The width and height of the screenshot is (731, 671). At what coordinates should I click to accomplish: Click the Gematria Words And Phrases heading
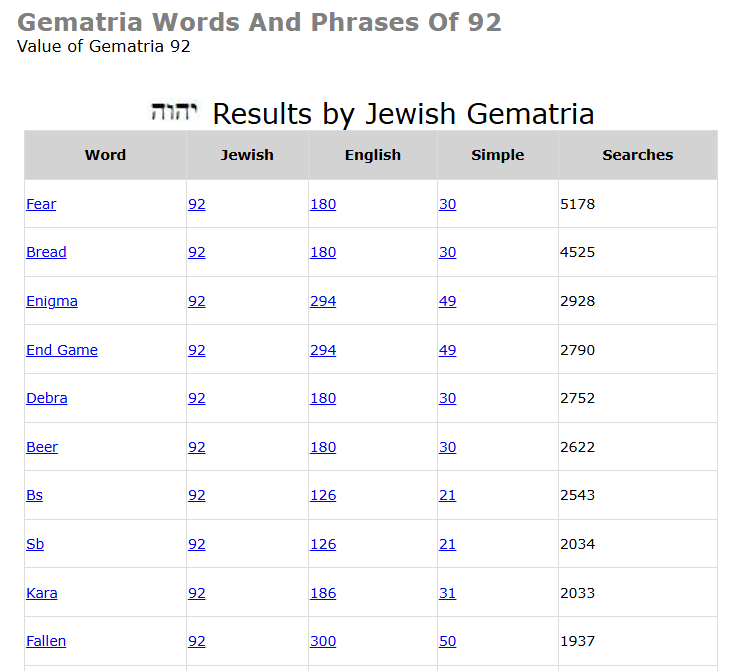259,22
